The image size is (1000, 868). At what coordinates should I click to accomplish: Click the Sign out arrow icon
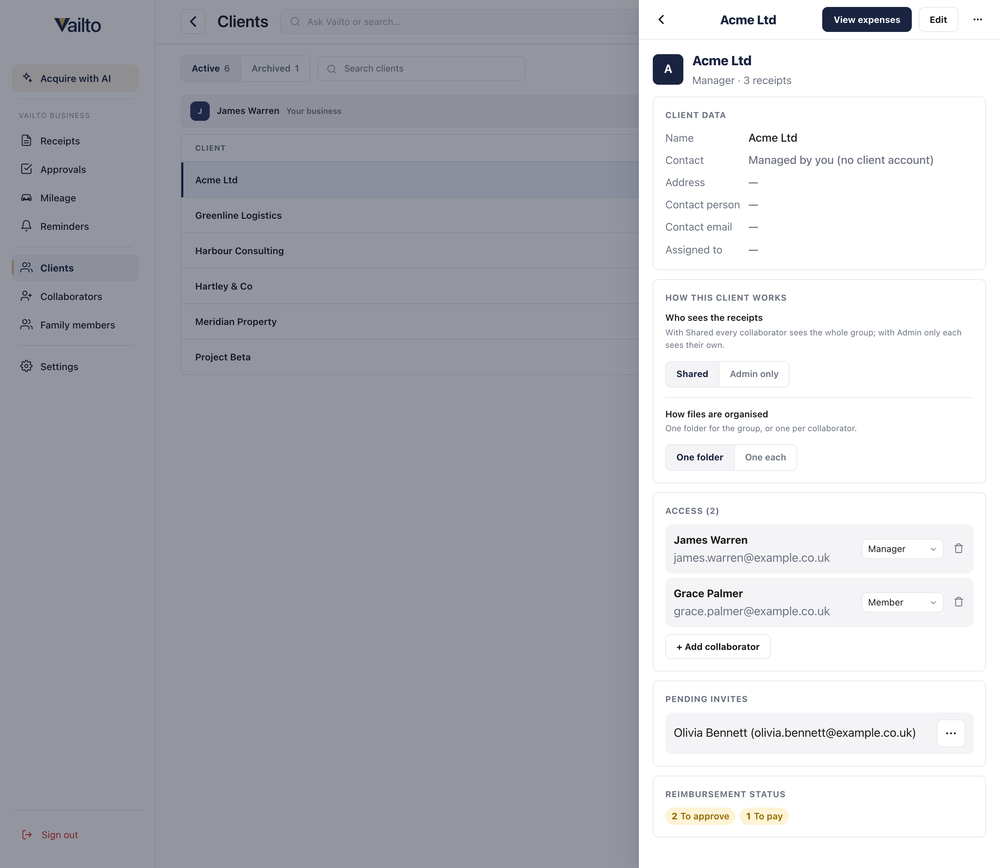coord(27,834)
